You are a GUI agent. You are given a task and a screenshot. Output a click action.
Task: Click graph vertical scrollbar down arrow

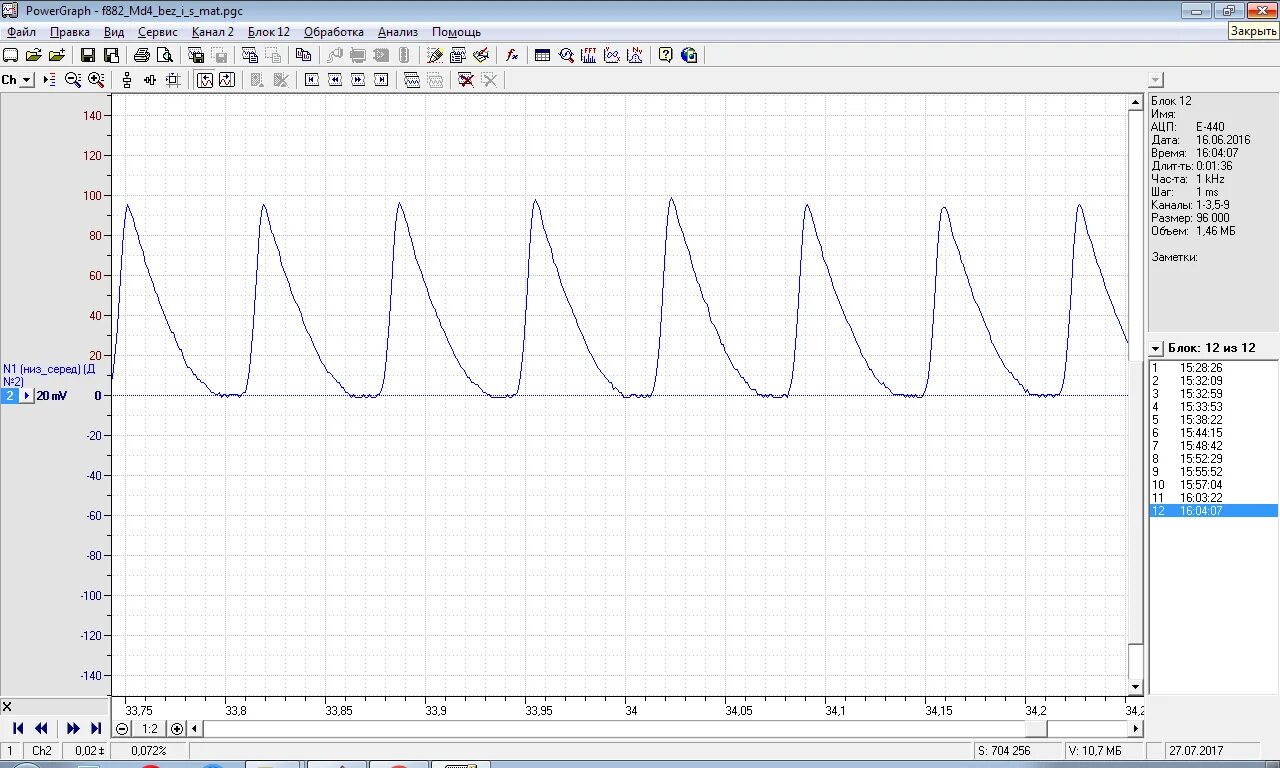1135,688
